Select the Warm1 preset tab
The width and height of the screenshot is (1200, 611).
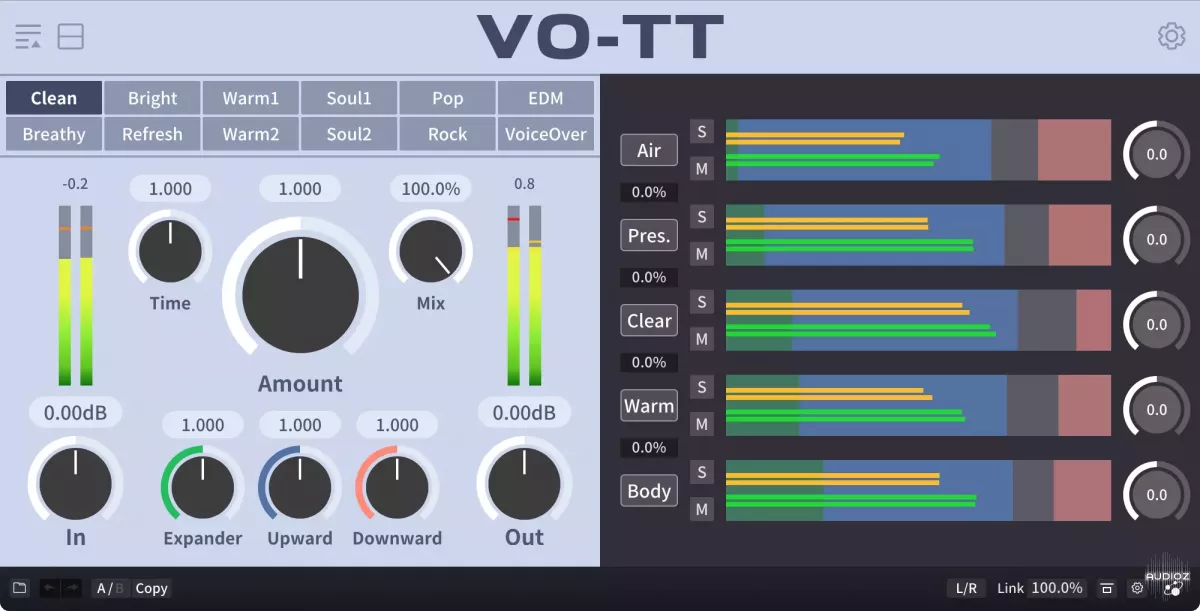(x=251, y=98)
